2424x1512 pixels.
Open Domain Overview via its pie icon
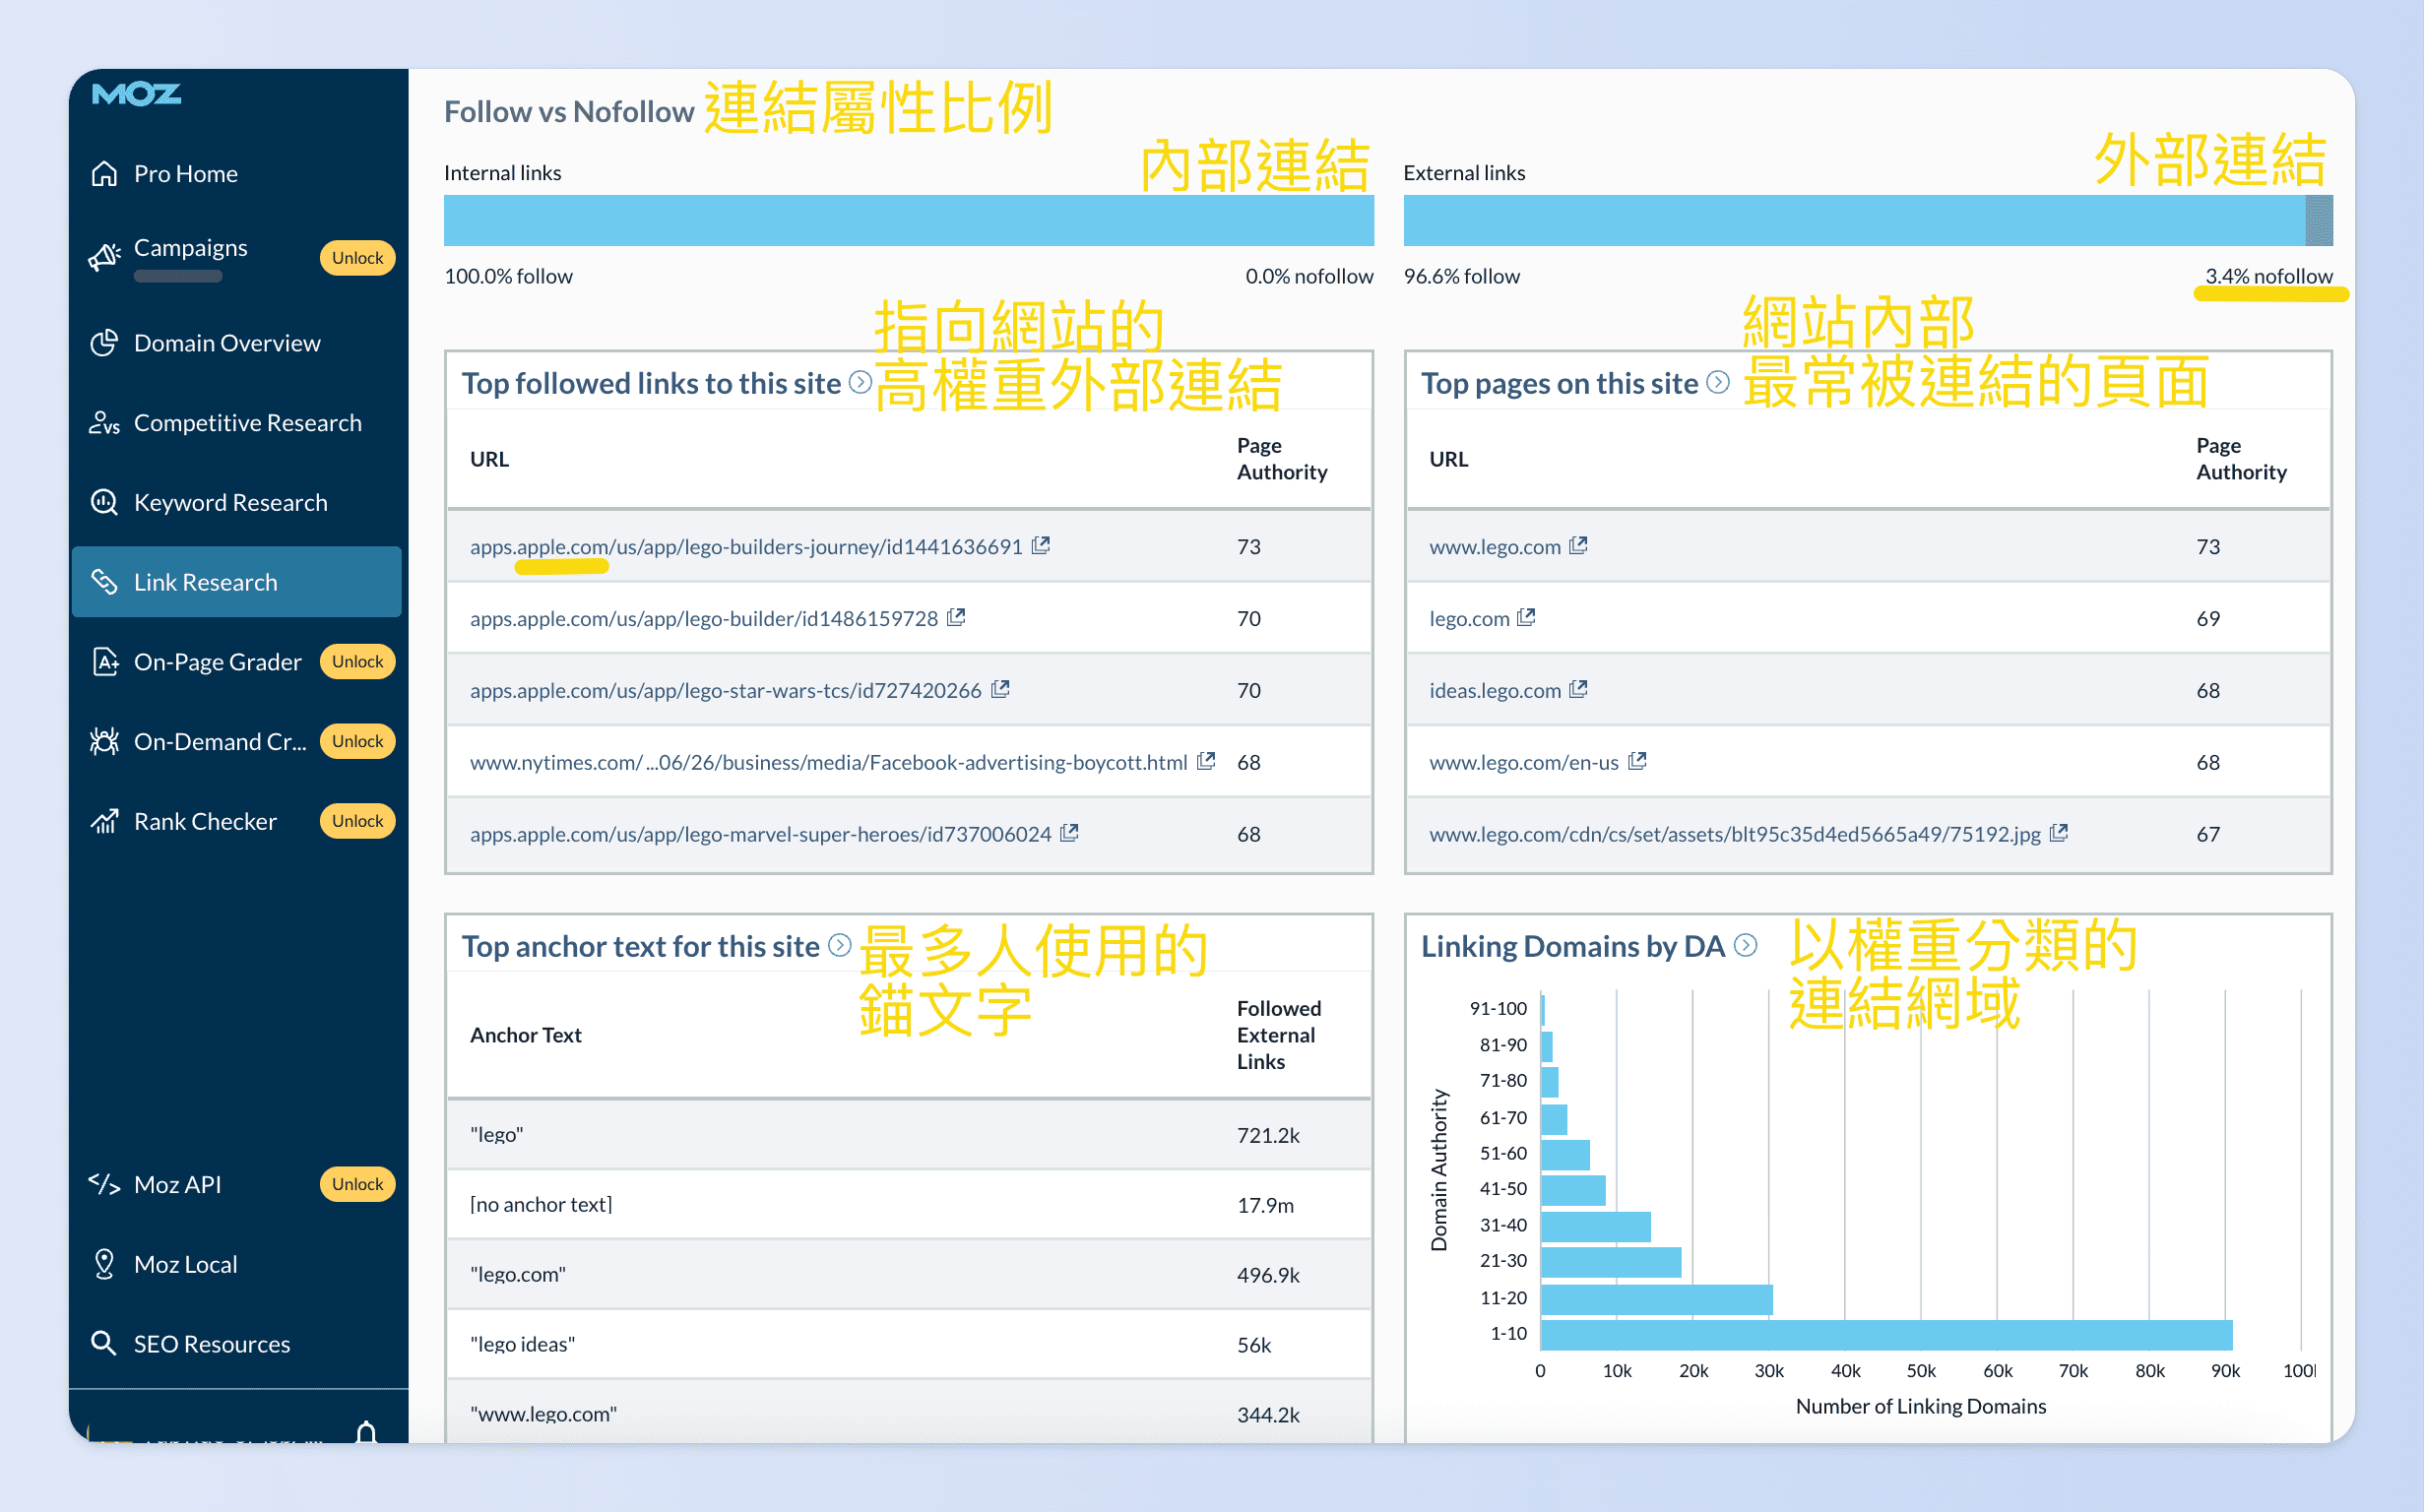[x=105, y=342]
